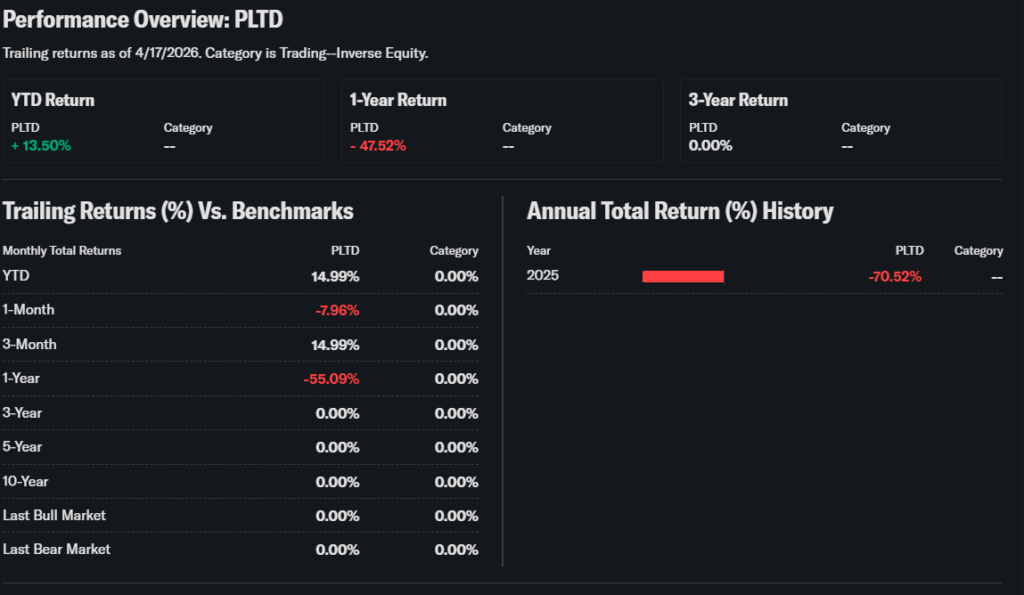Select the 5-Year row label

pos(23,447)
